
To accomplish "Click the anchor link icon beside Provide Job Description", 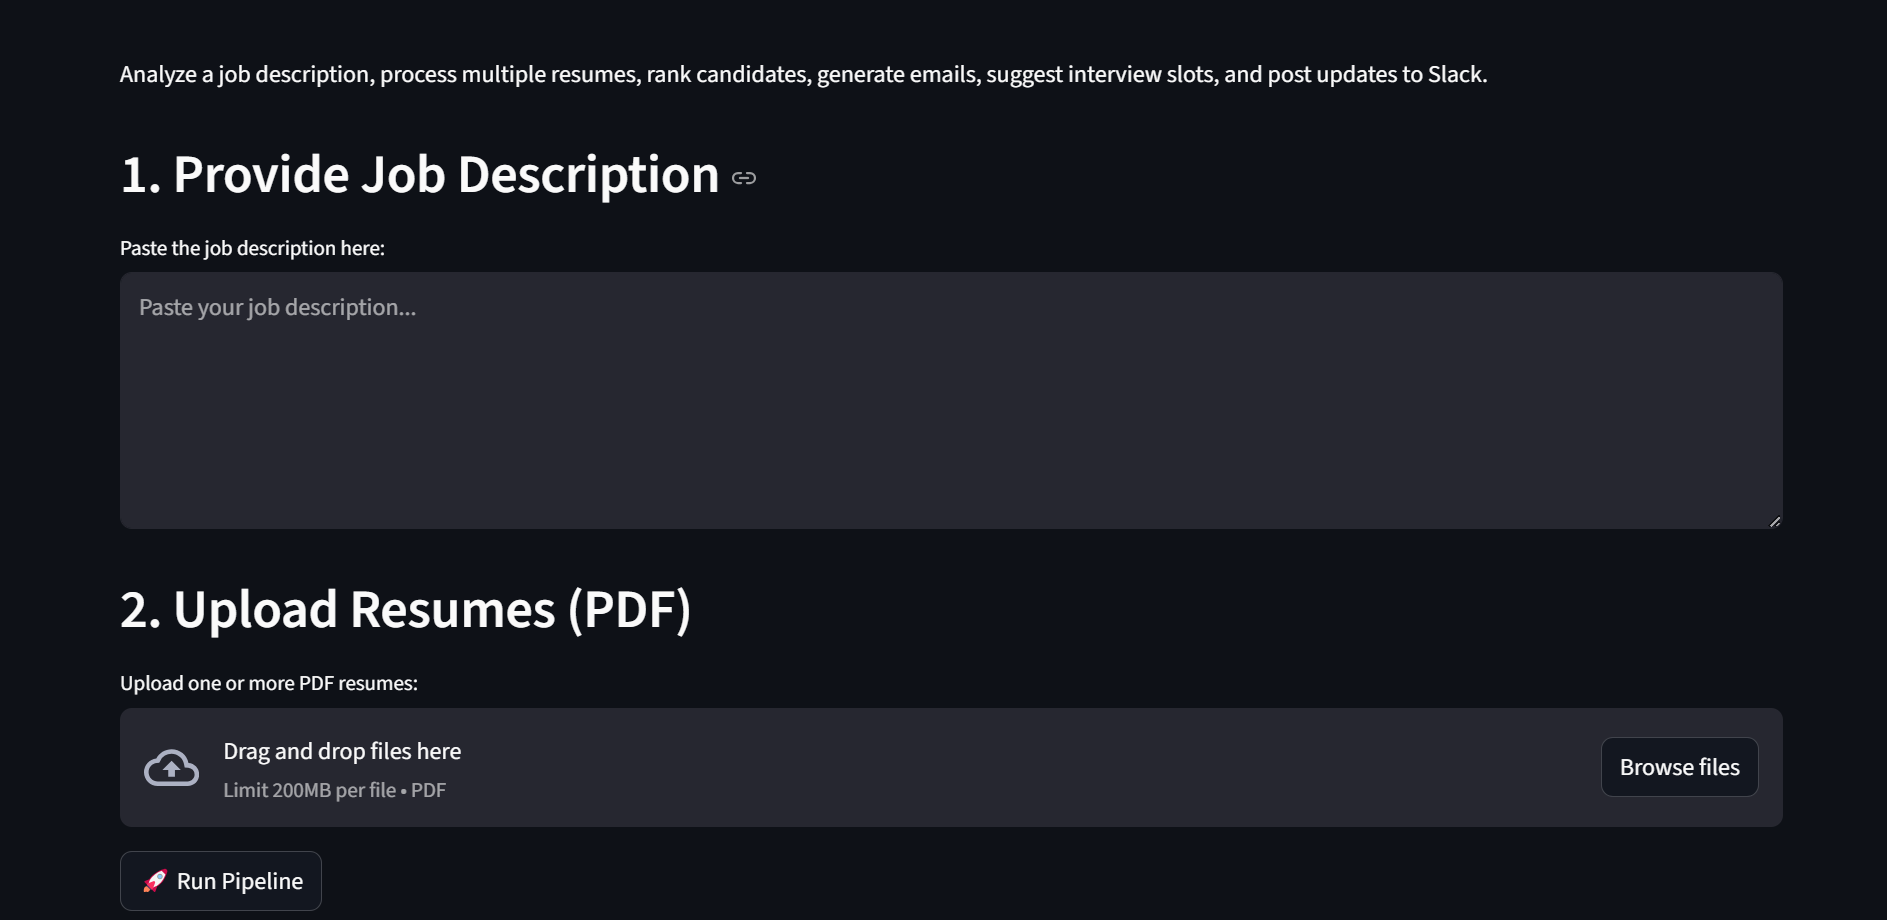I will [x=744, y=178].
